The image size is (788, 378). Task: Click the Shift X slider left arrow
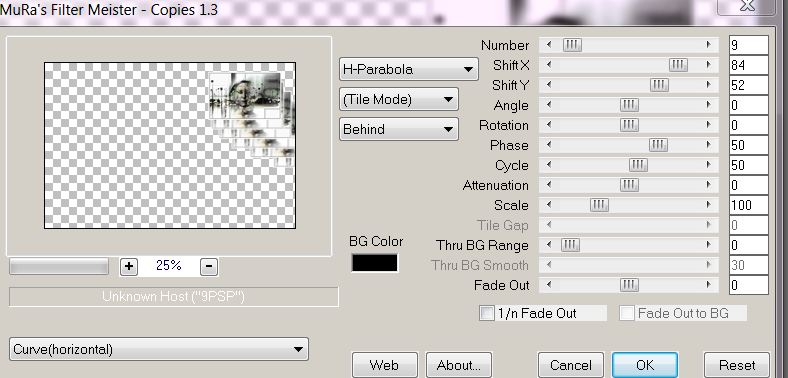tap(549, 65)
